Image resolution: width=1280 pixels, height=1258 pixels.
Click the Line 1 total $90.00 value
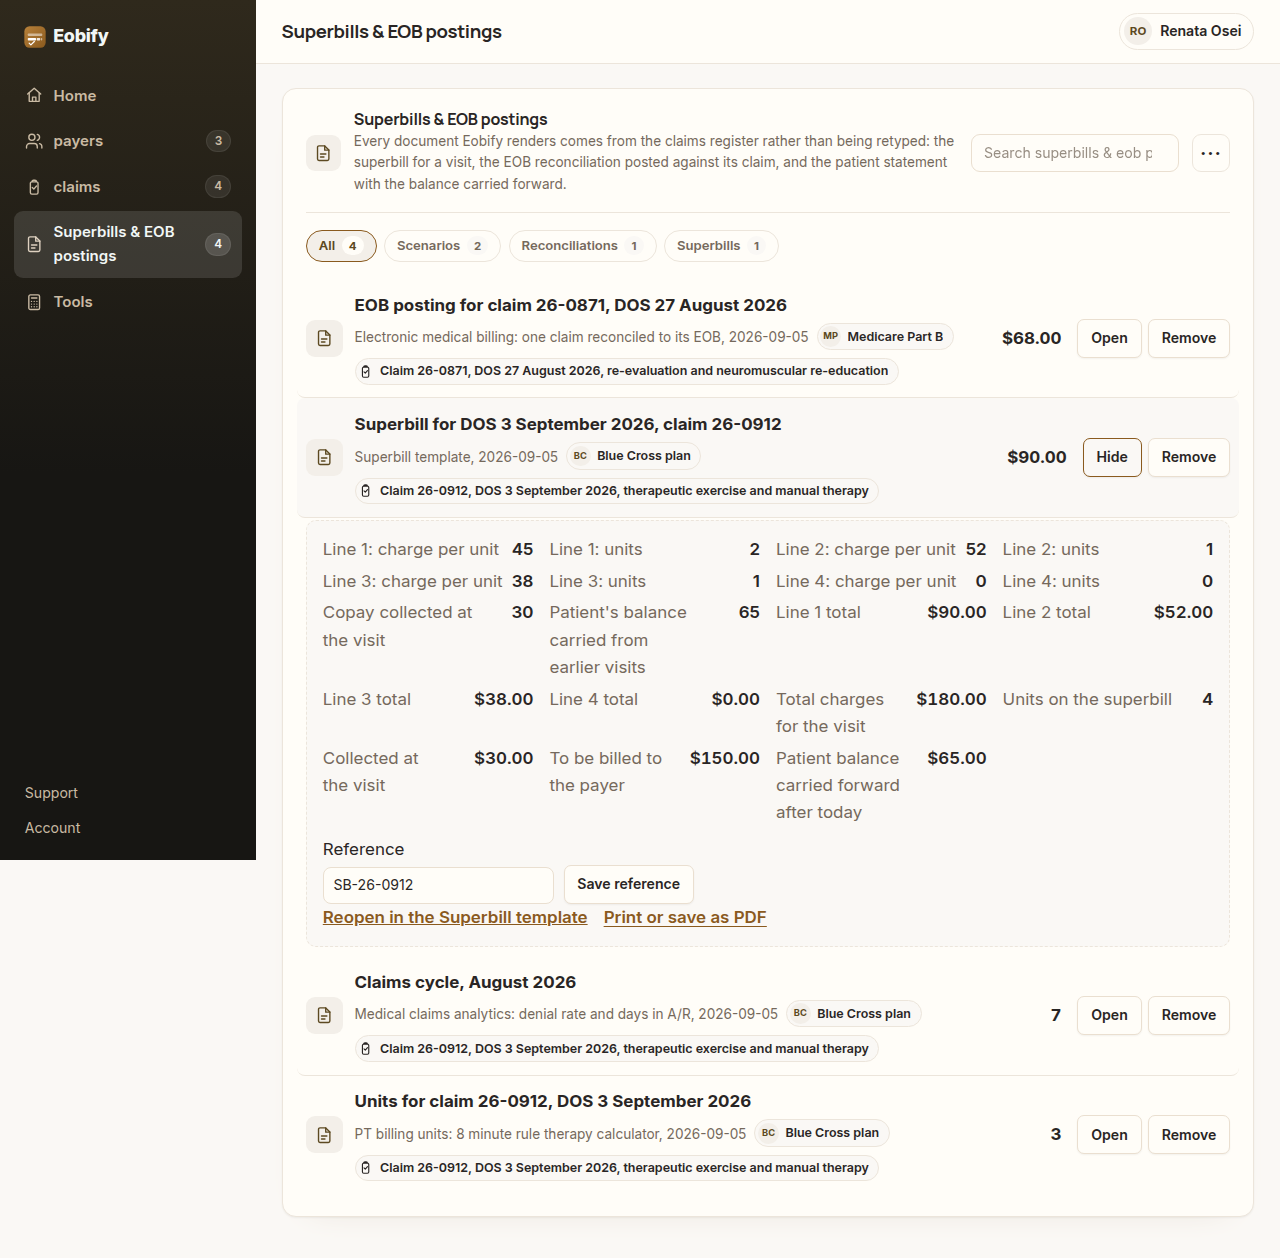pyautogui.click(x=957, y=612)
